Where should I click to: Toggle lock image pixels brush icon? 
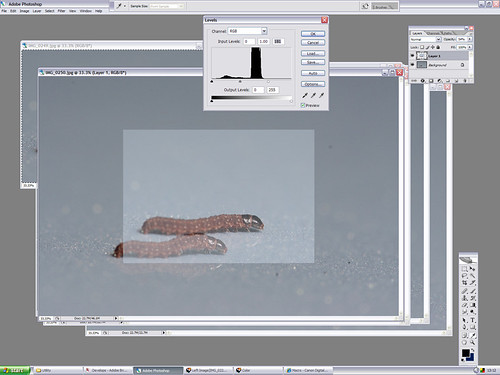428,47
